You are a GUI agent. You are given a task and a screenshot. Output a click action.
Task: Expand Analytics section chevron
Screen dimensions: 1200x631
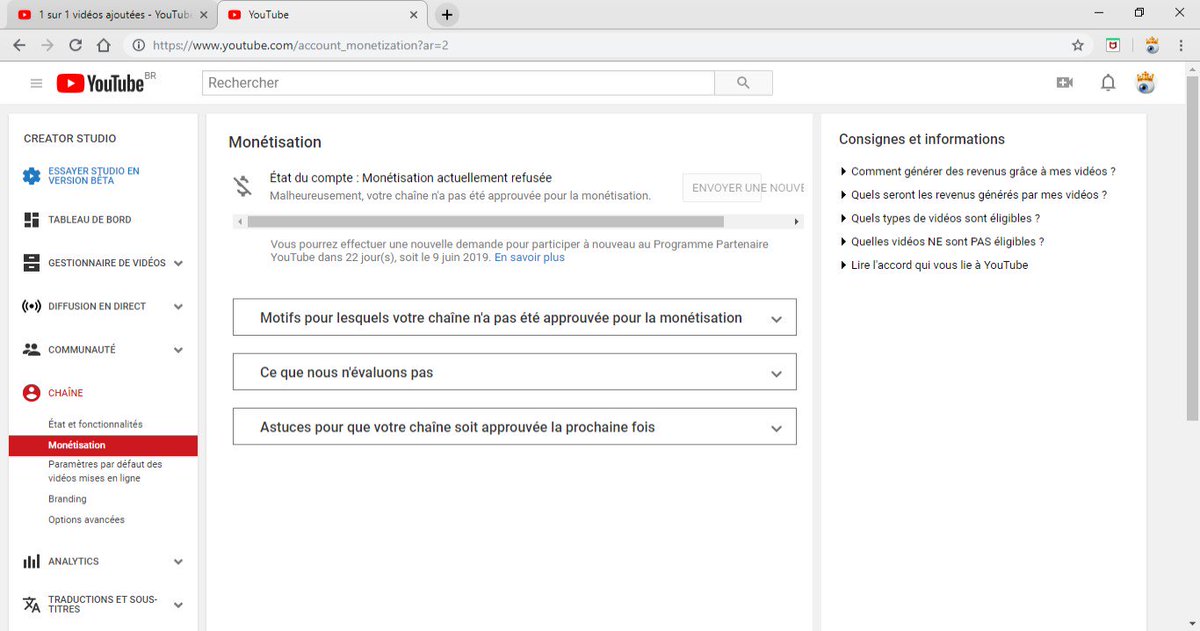(x=178, y=562)
